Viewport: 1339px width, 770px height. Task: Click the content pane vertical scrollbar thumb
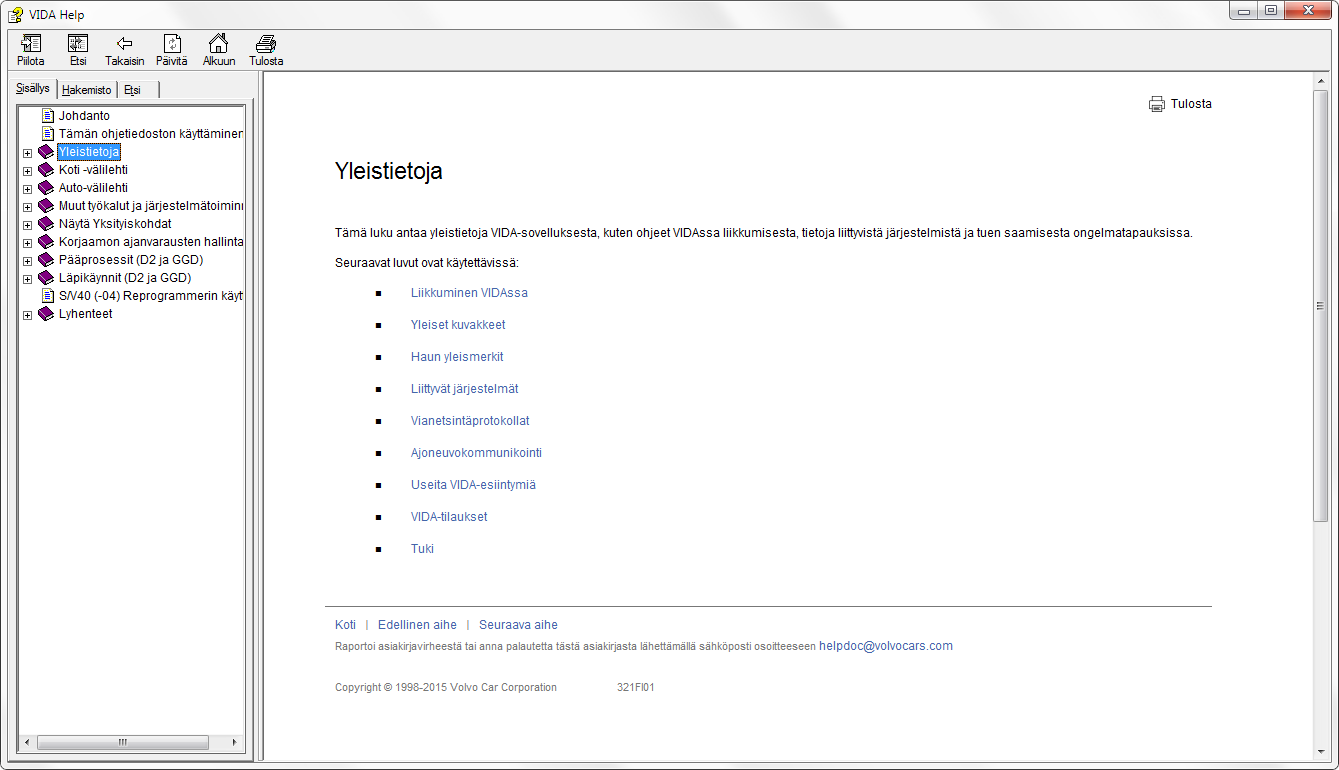[x=1321, y=306]
